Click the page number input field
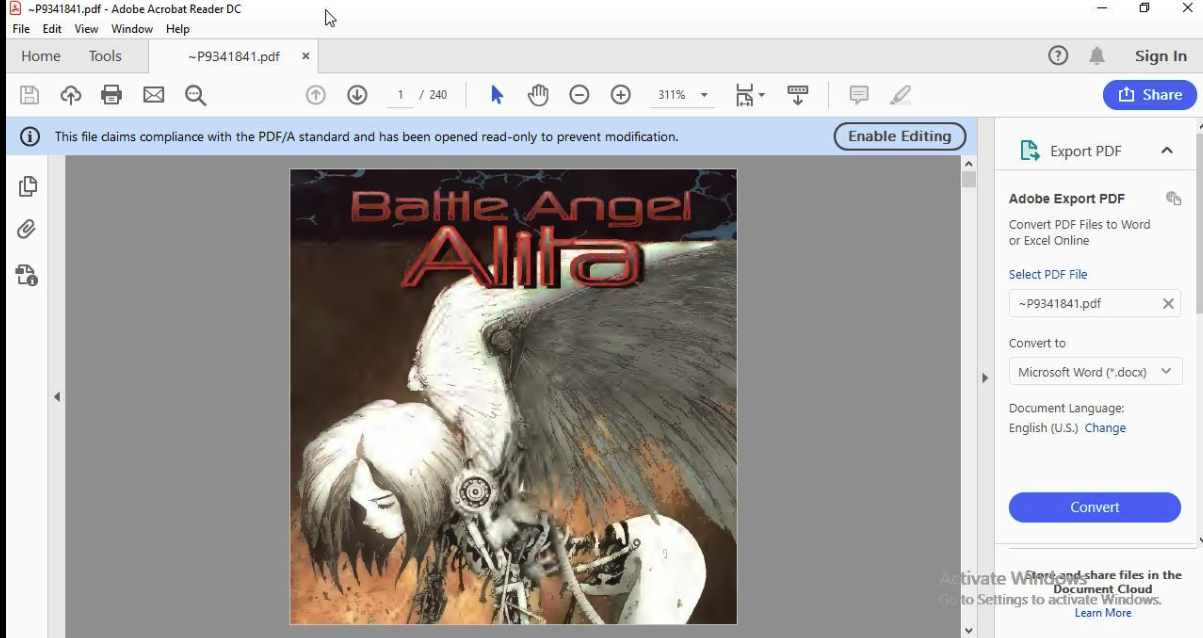This screenshot has height=638, width=1203. click(400, 95)
